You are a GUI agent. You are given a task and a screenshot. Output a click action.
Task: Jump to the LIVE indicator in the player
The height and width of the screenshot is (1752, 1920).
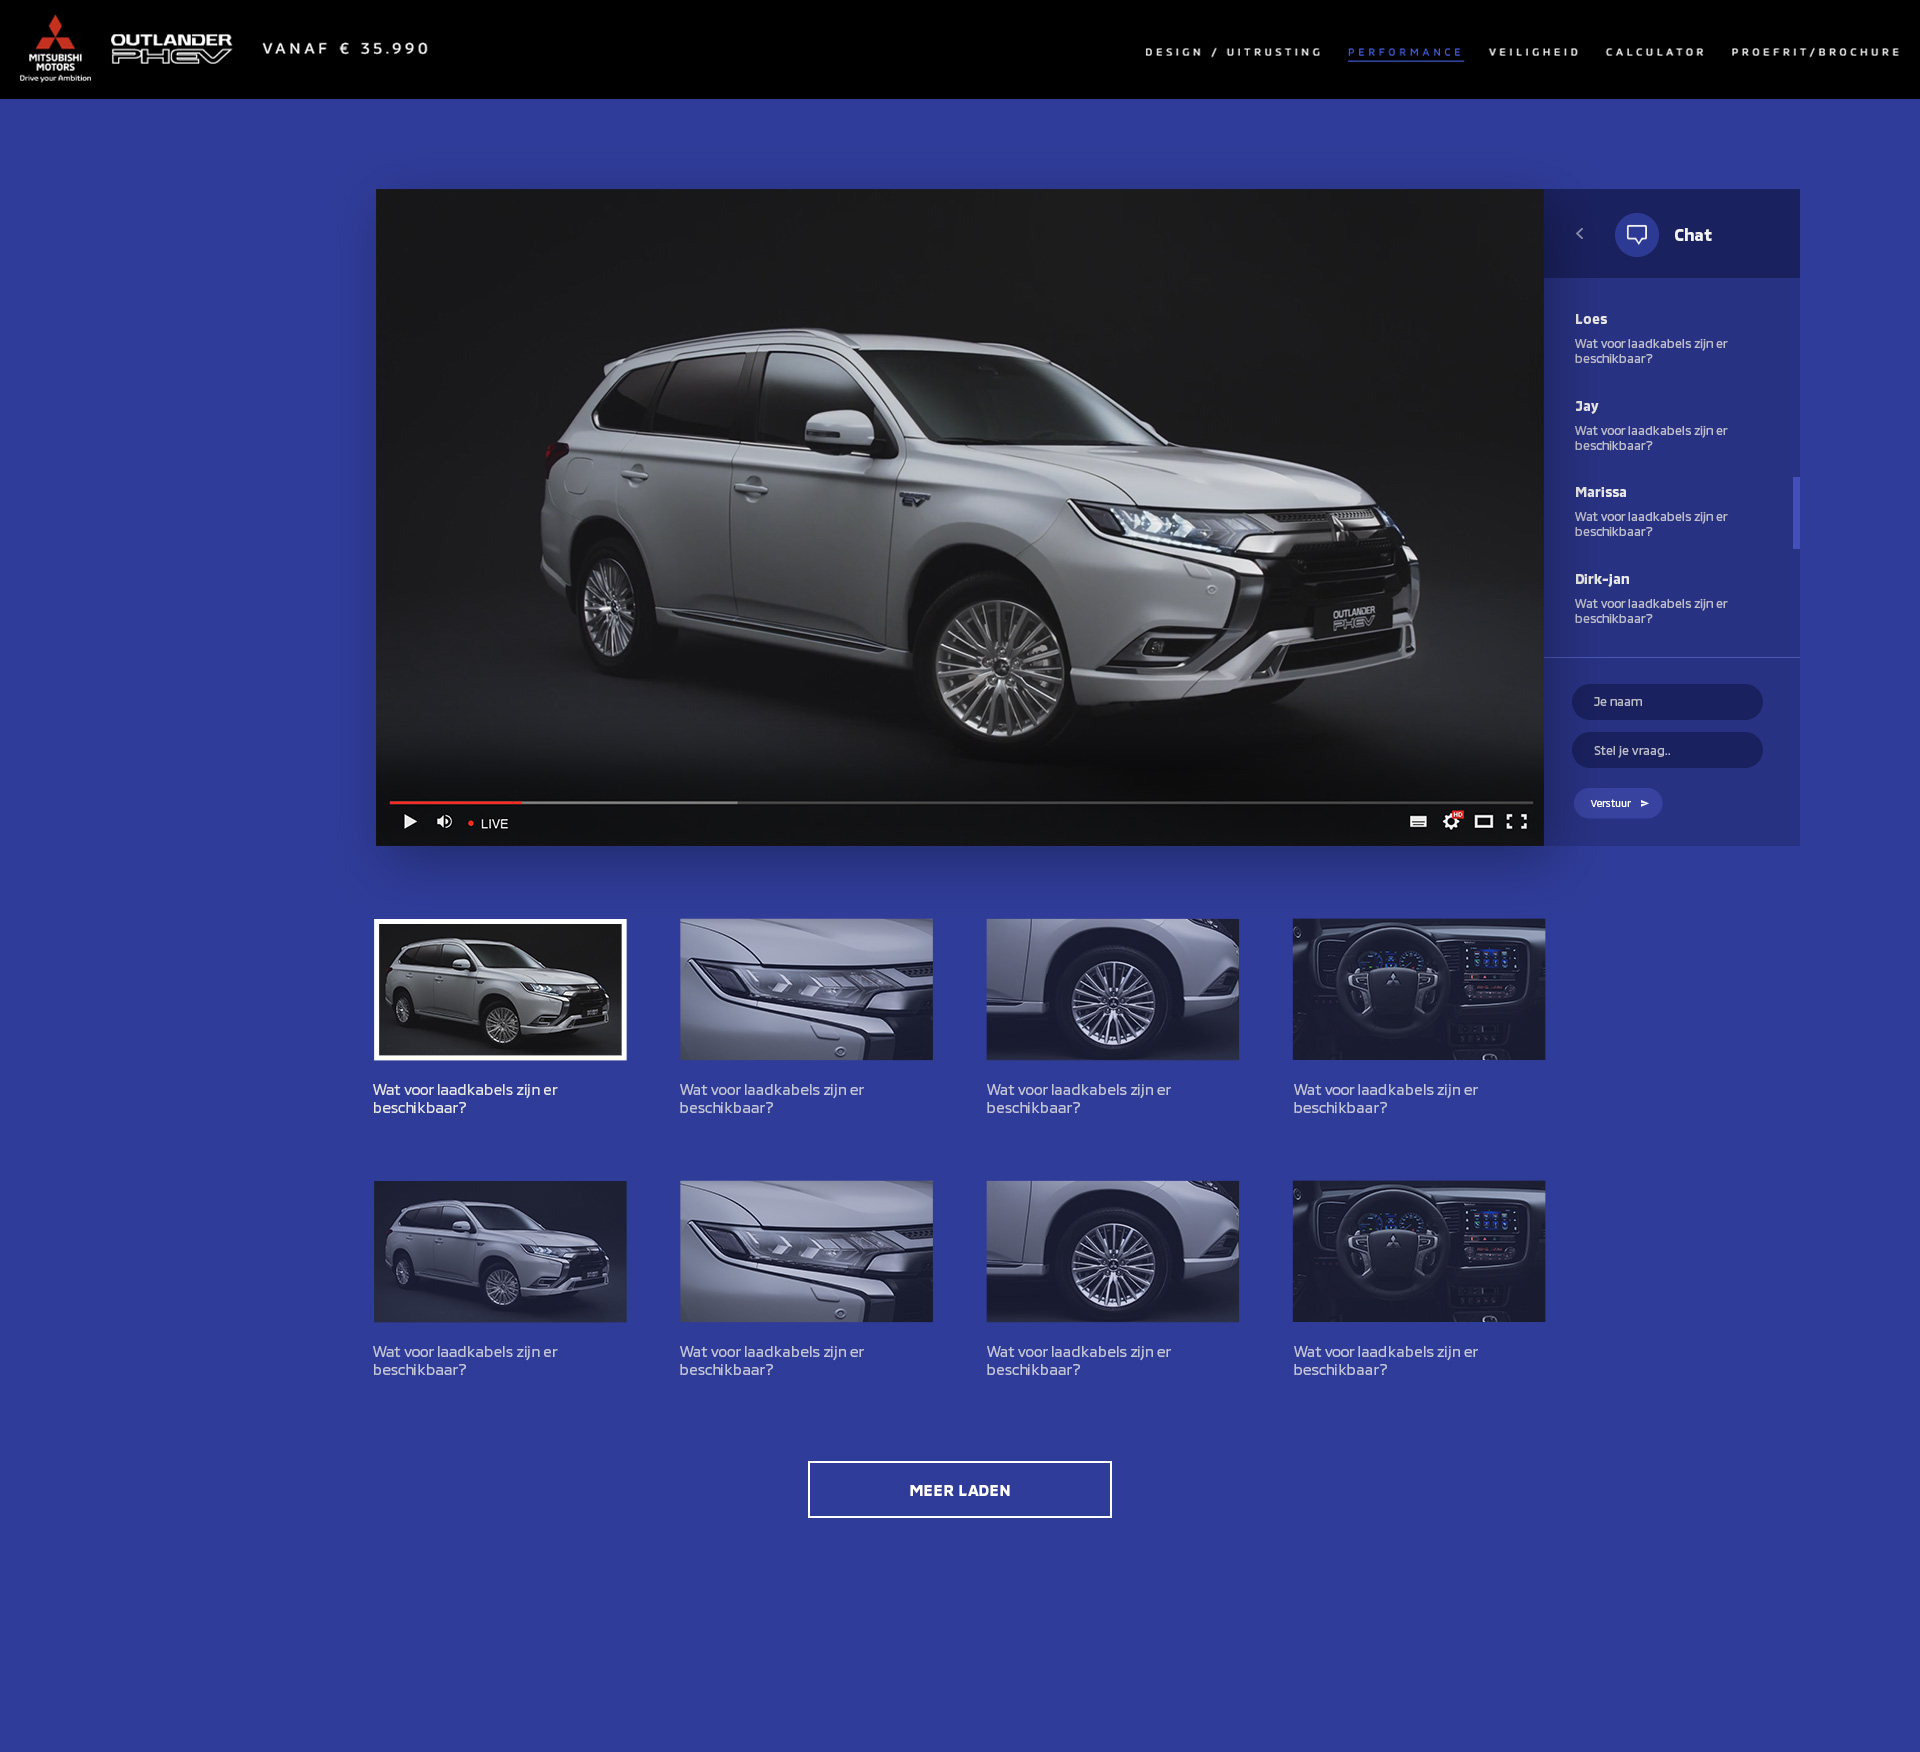coord(488,823)
